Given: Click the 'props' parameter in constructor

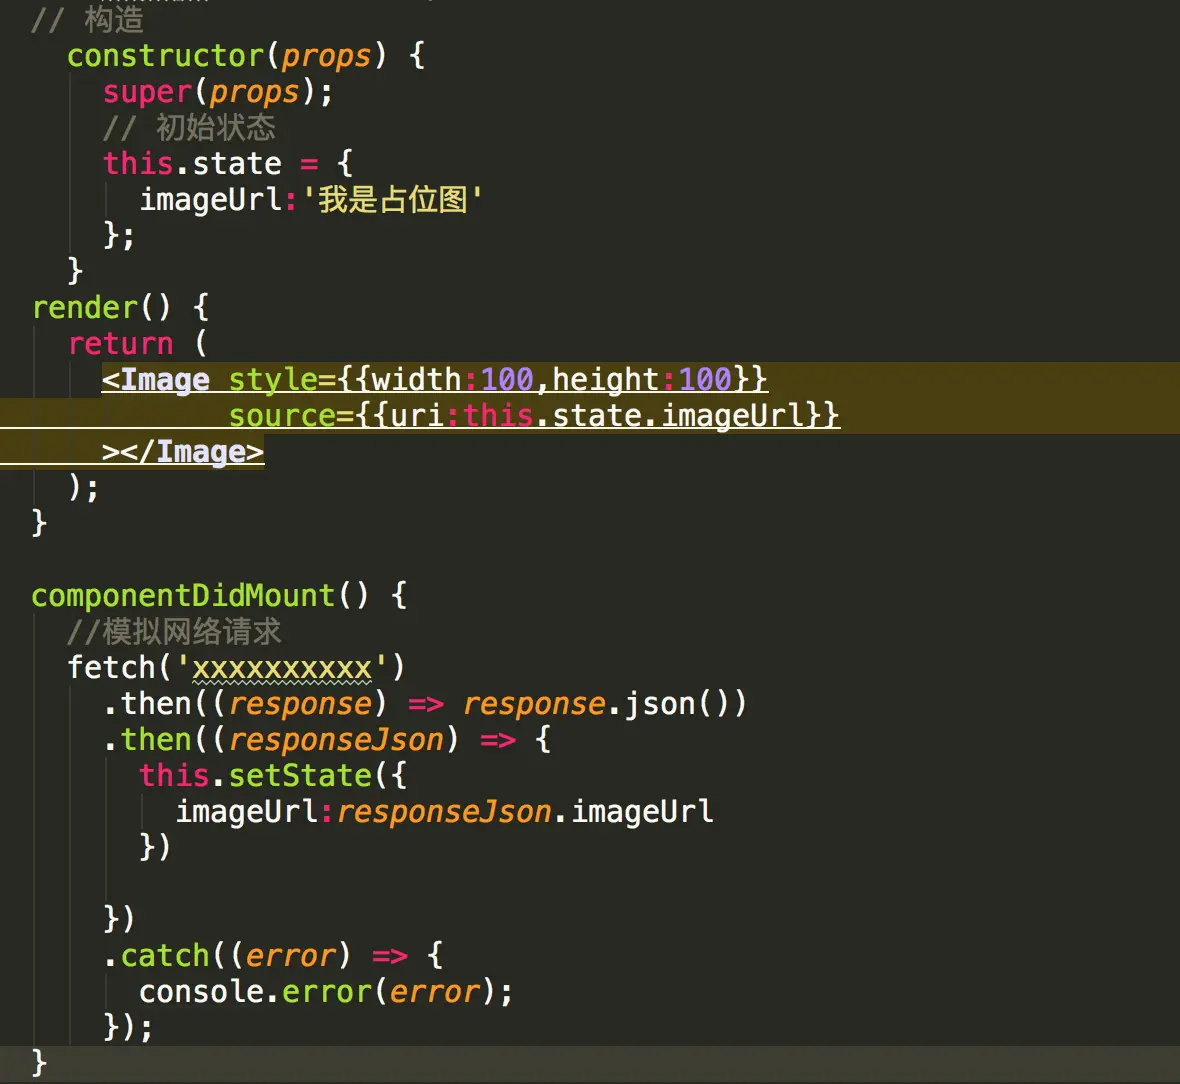Looking at the screenshot, I should 326,56.
